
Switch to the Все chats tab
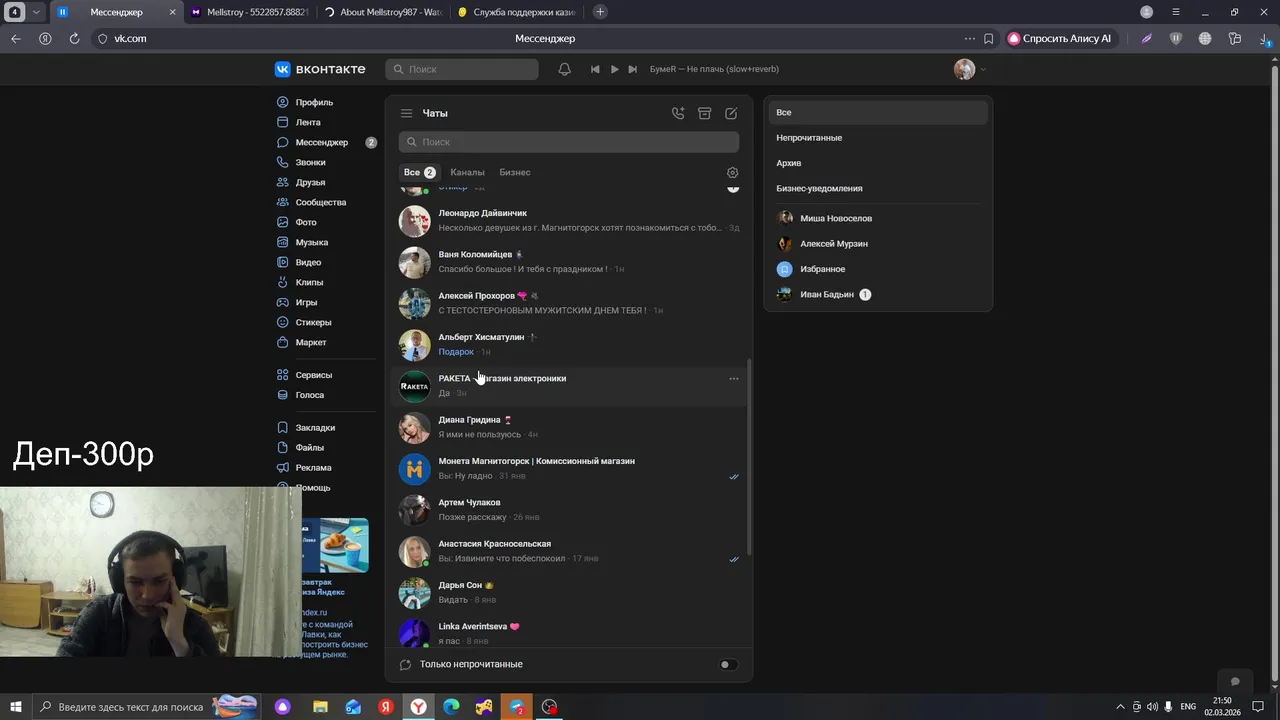tap(419, 172)
